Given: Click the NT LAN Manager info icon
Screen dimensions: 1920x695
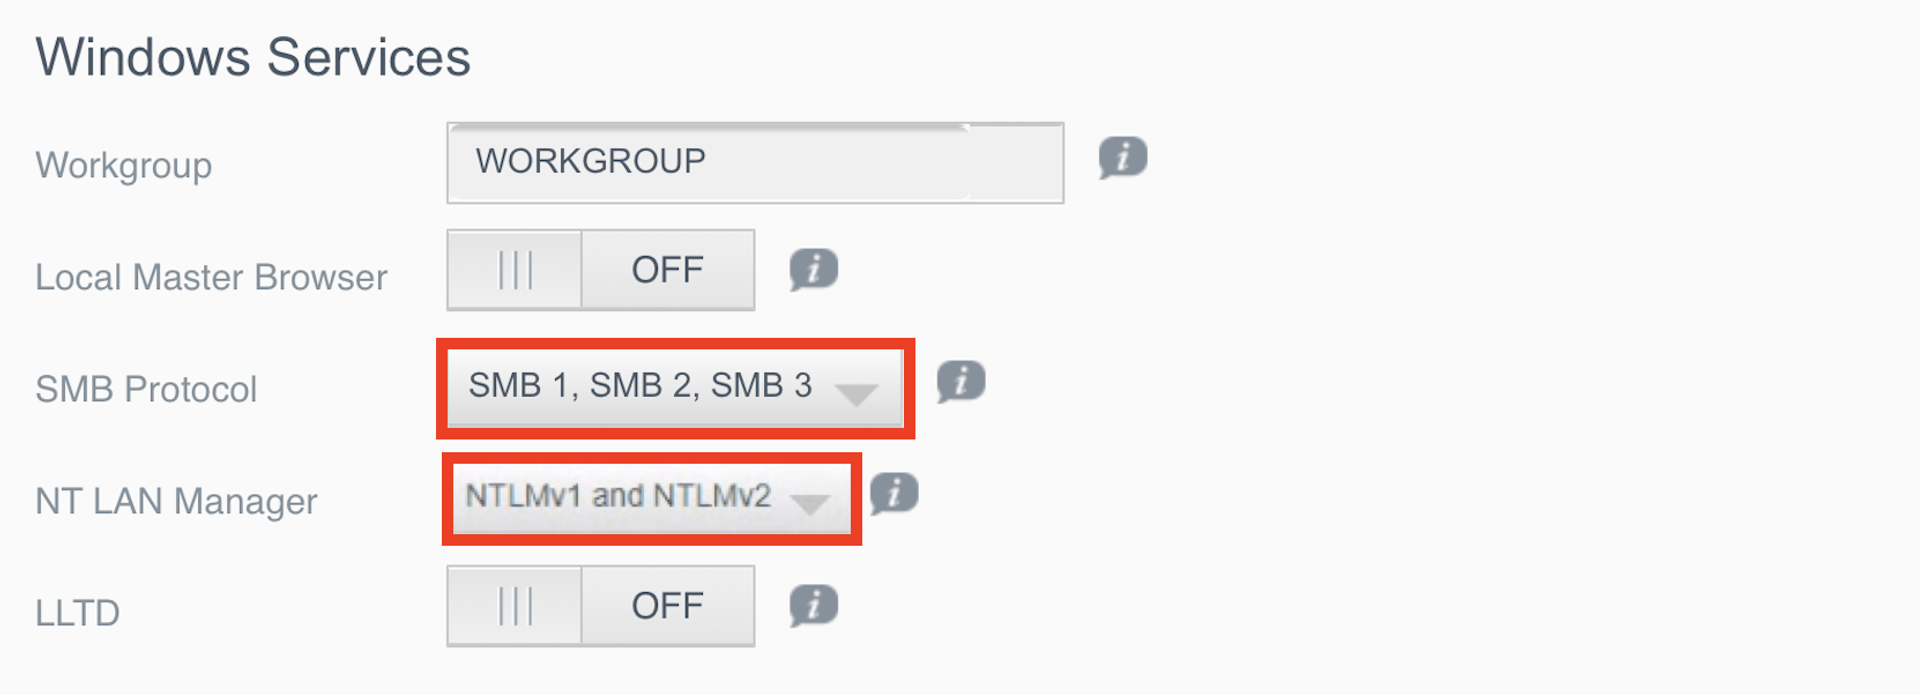Looking at the screenshot, I should [893, 493].
